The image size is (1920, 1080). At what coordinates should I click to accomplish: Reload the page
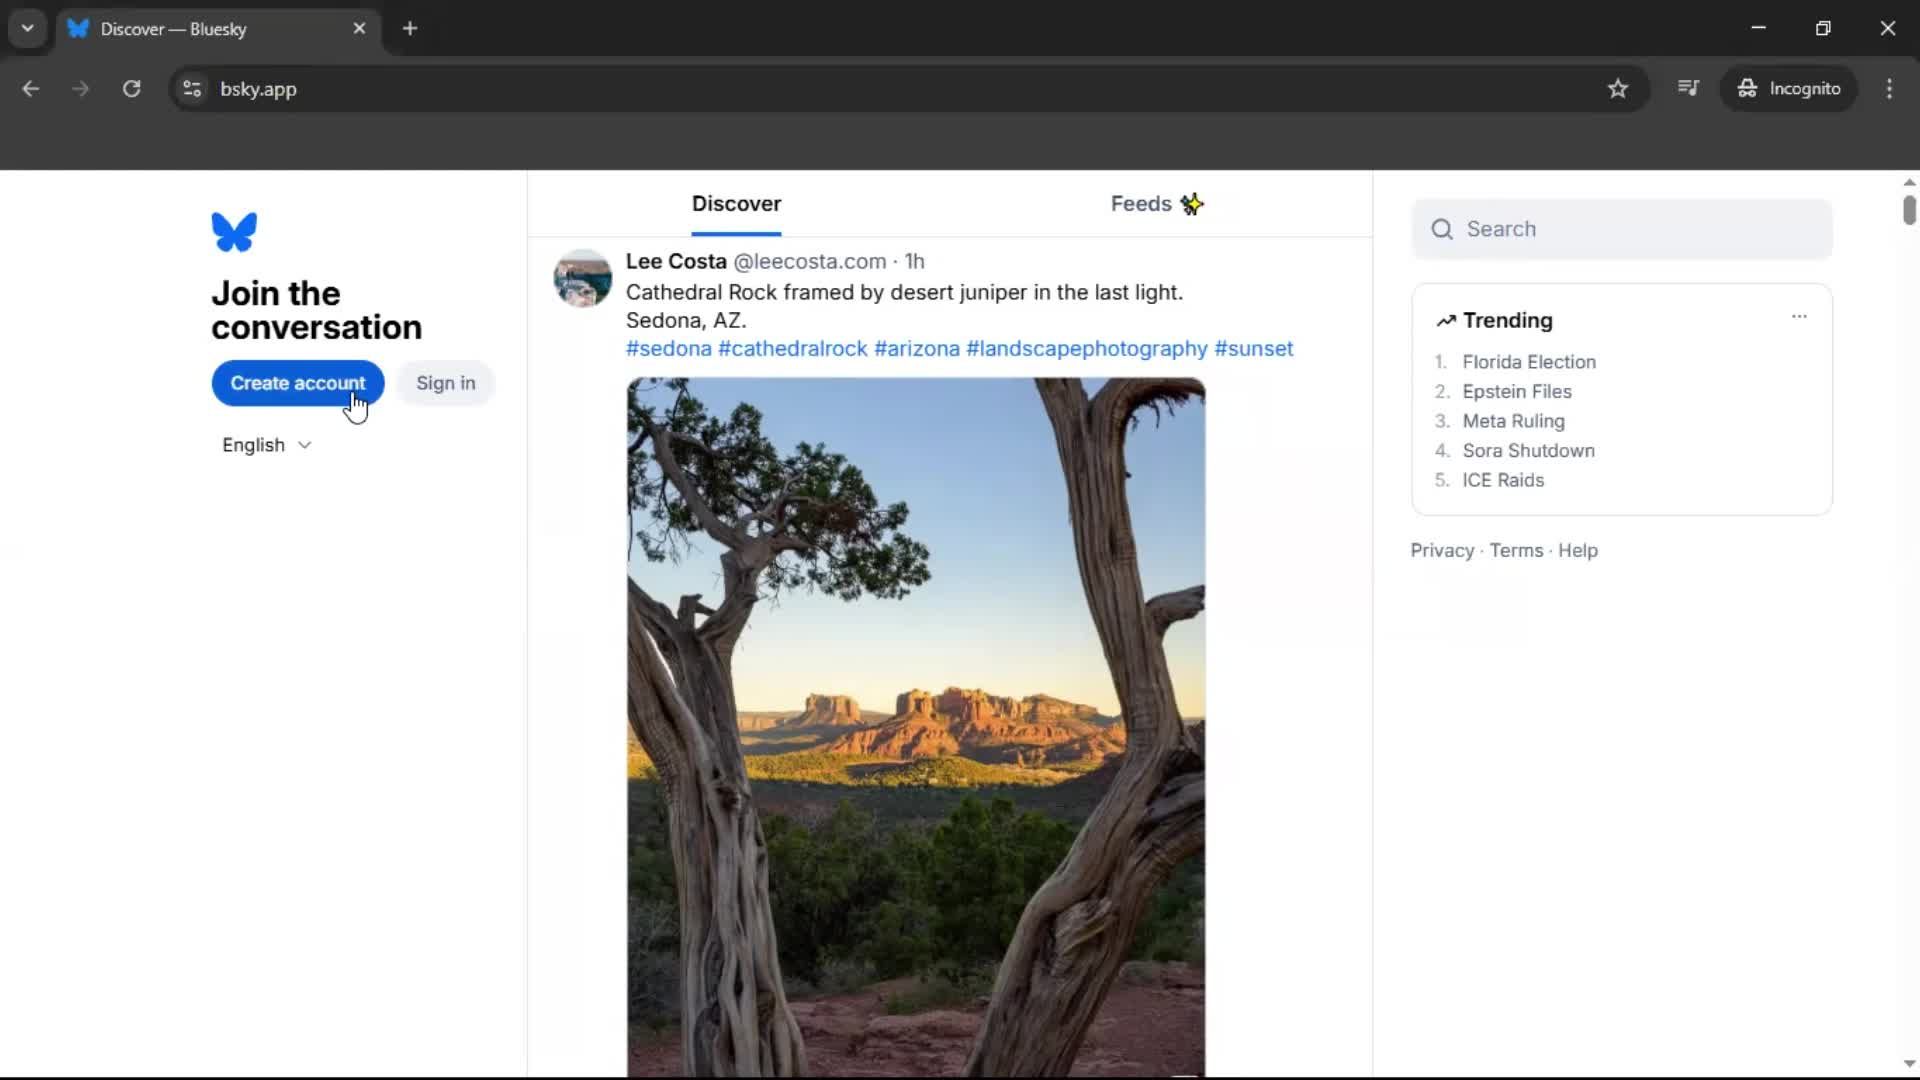click(x=131, y=88)
